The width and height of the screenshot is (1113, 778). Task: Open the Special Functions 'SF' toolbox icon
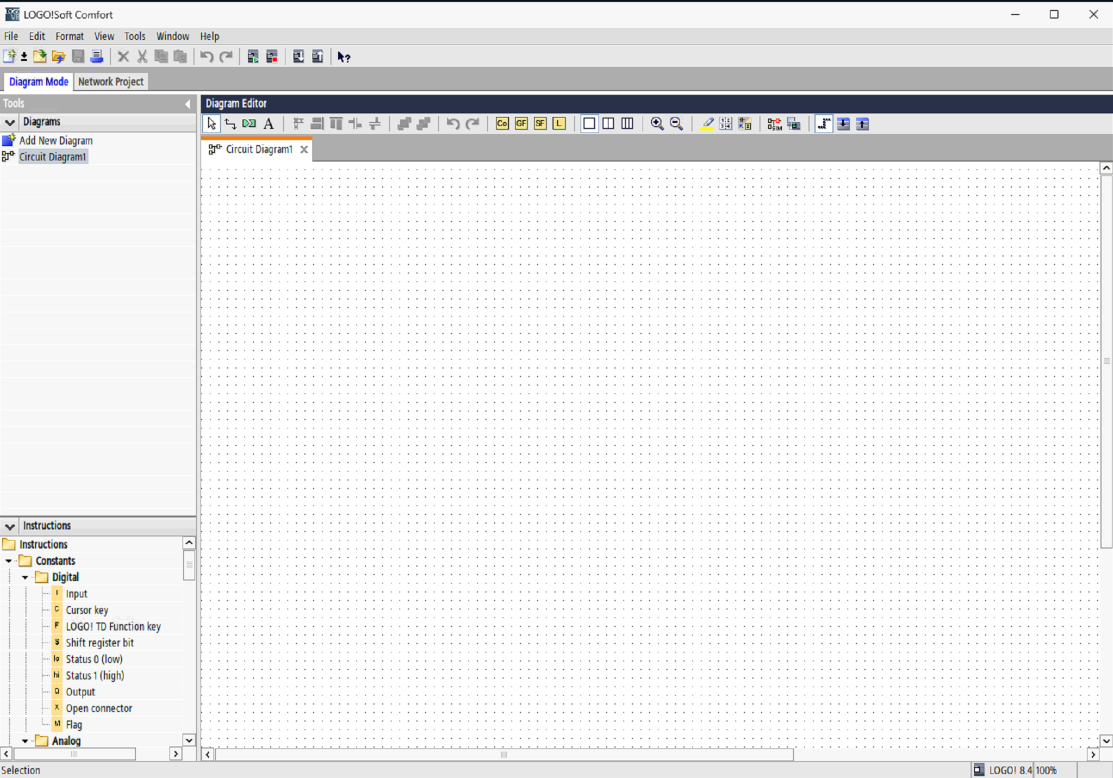coord(540,124)
